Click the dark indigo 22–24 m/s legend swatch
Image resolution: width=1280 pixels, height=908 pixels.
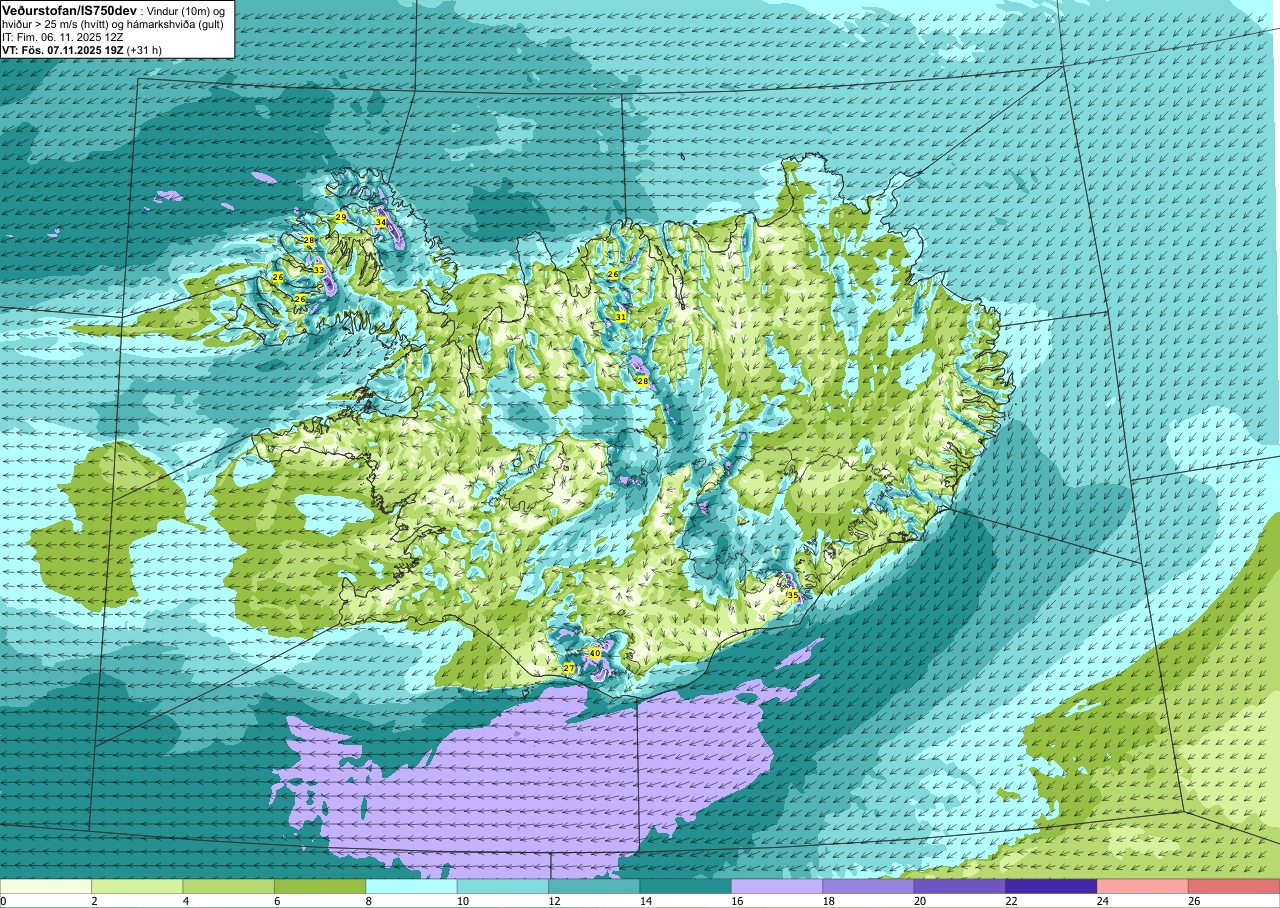(x=1051, y=886)
